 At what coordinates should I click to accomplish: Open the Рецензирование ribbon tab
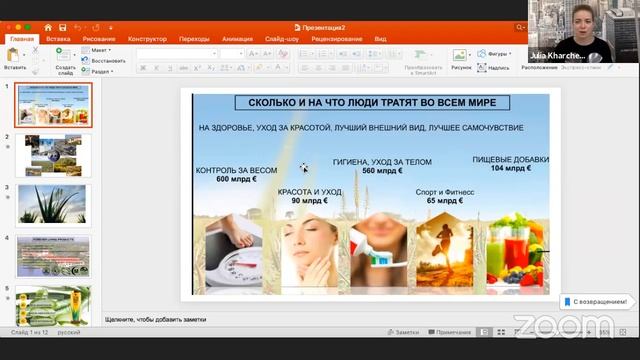point(337,39)
